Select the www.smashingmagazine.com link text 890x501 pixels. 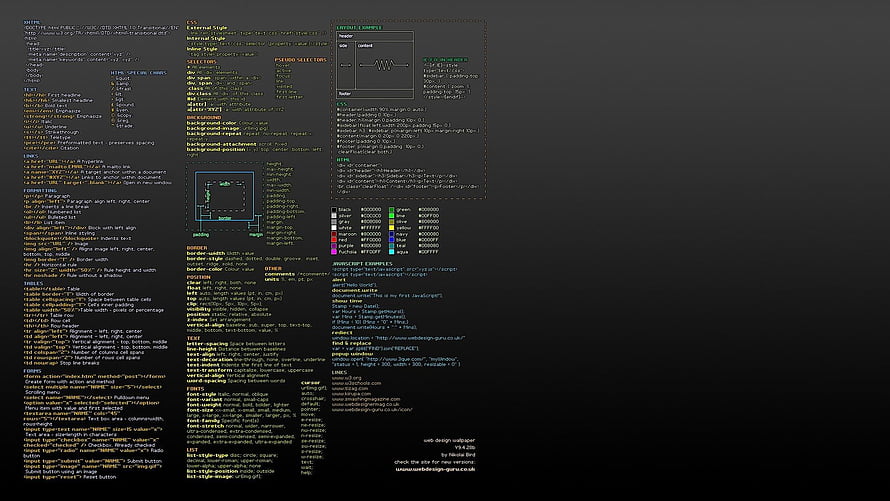point(366,399)
